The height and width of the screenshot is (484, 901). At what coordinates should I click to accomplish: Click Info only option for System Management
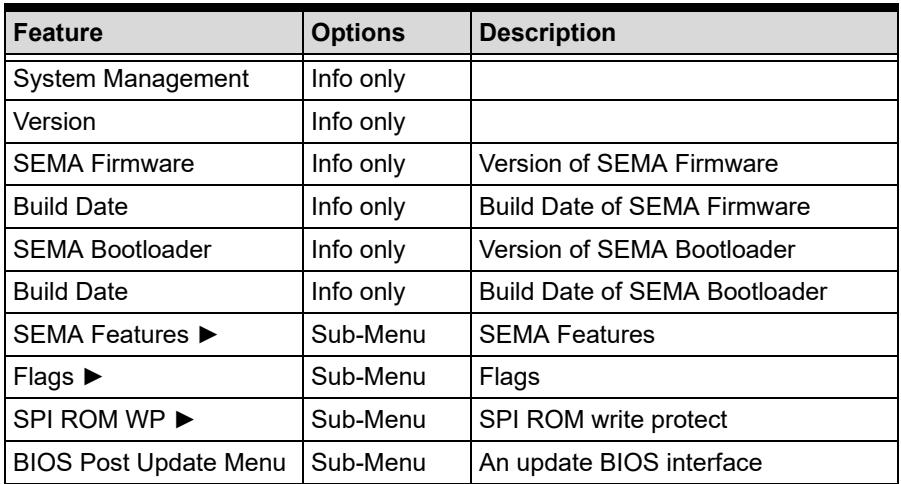(358, 79)
